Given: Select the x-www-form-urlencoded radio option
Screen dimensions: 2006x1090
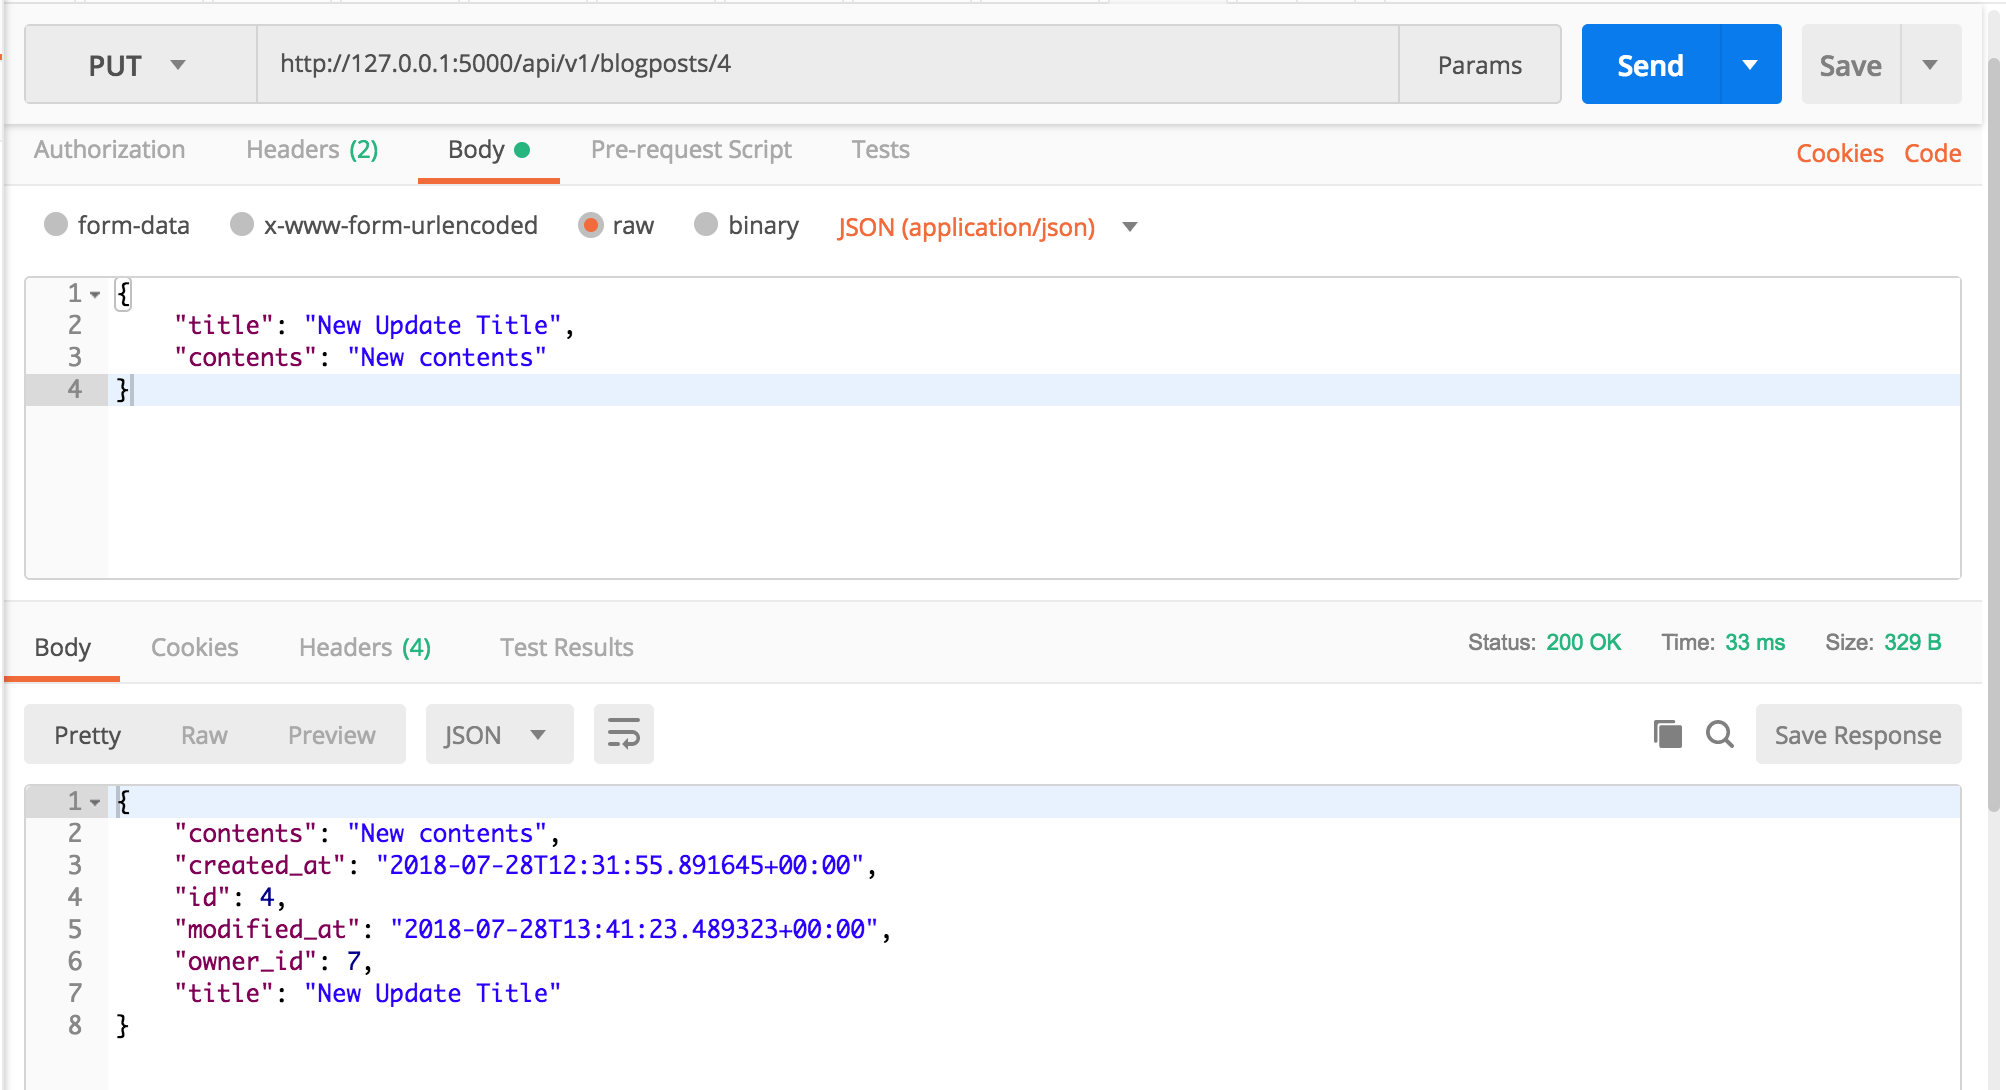Looking at the screenshot, I should [x=242, y=225].
